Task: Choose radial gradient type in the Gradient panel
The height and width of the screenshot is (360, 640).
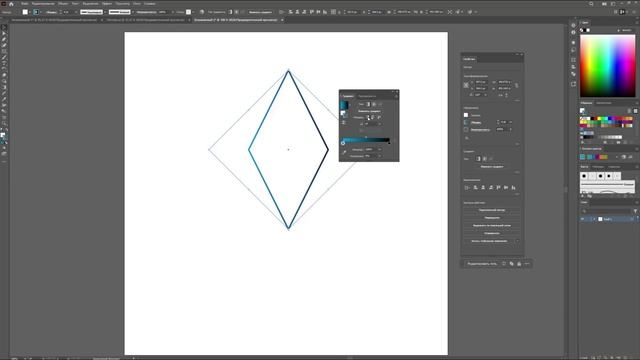Action: pos(374,104)
